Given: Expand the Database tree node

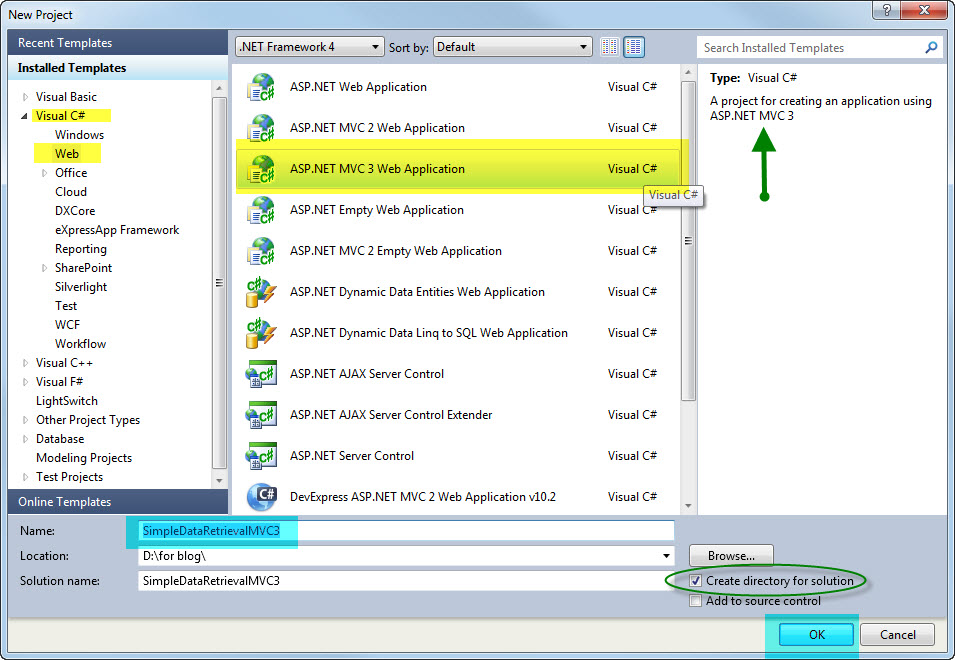Looking at the screenshot, I should [x=25, y=439].
